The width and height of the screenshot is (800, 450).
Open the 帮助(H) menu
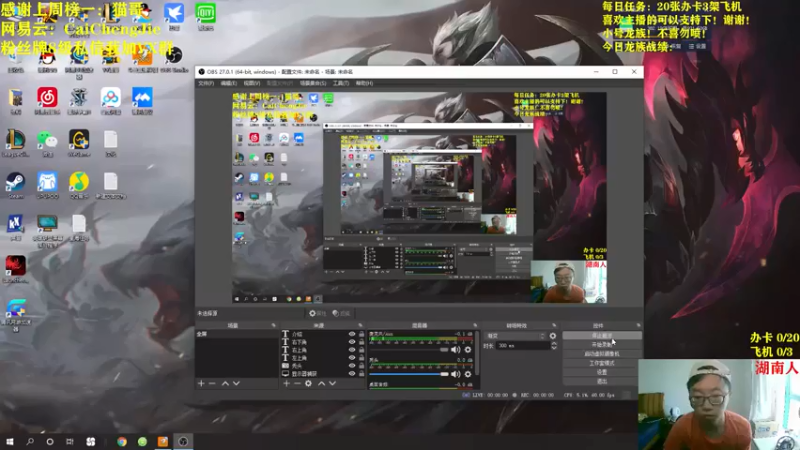[364, 83]
